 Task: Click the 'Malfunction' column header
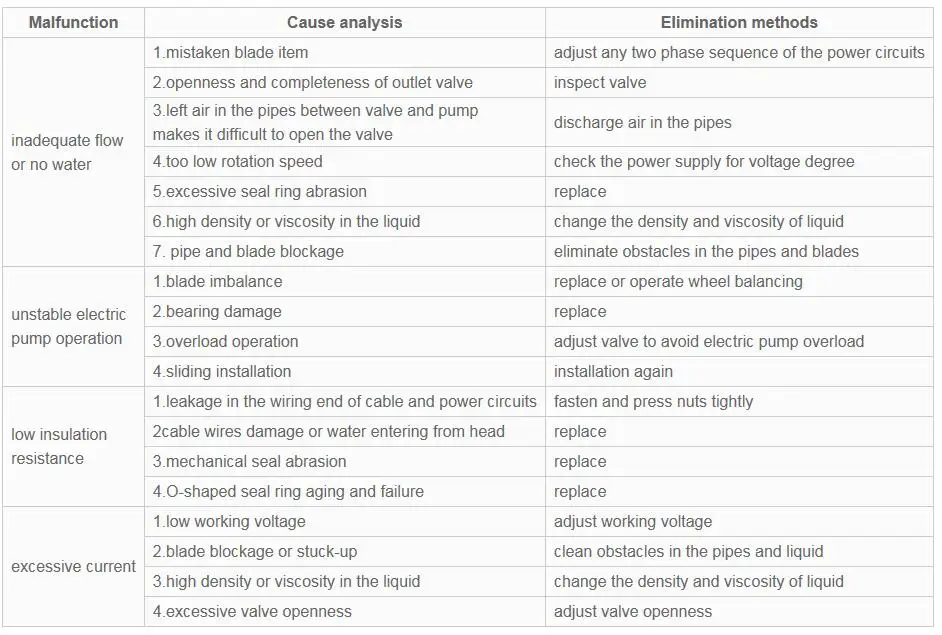click(73, 22)
